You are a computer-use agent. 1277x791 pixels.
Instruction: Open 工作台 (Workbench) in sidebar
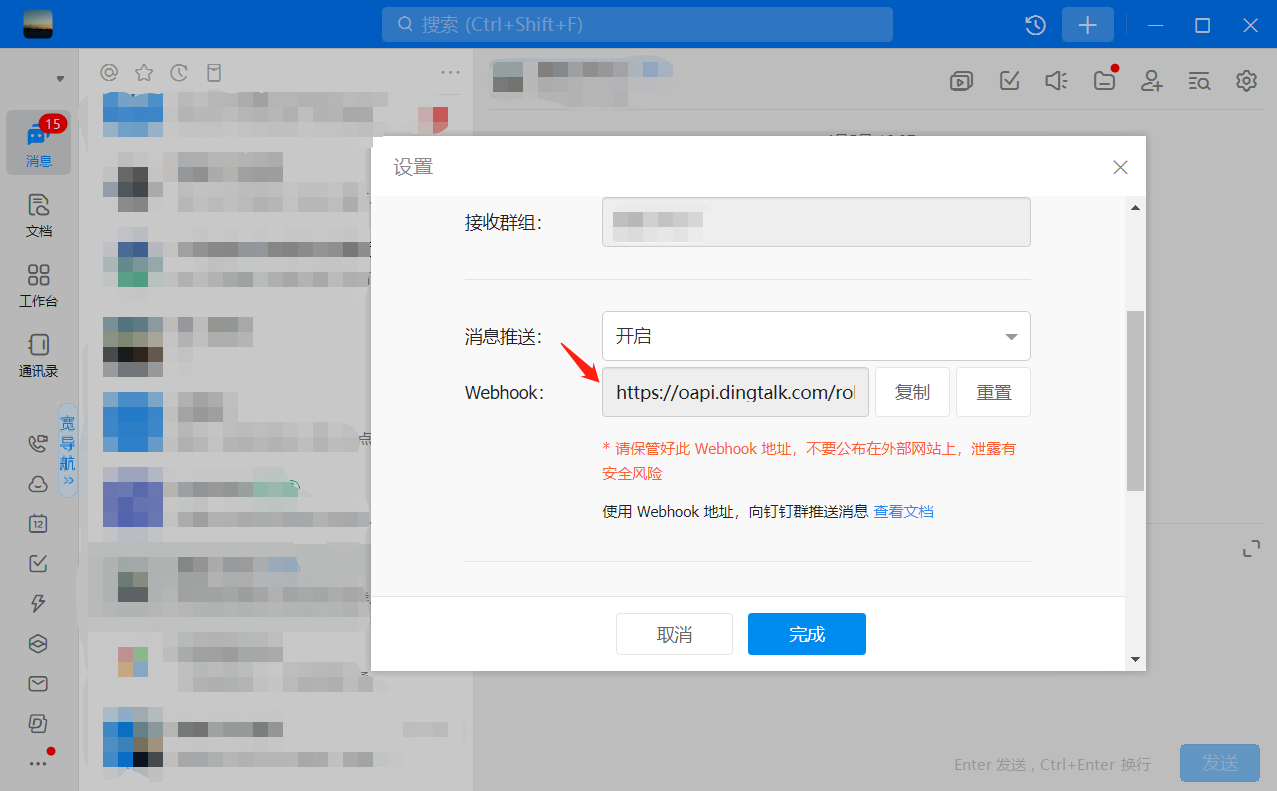click(x=38, y=285)
